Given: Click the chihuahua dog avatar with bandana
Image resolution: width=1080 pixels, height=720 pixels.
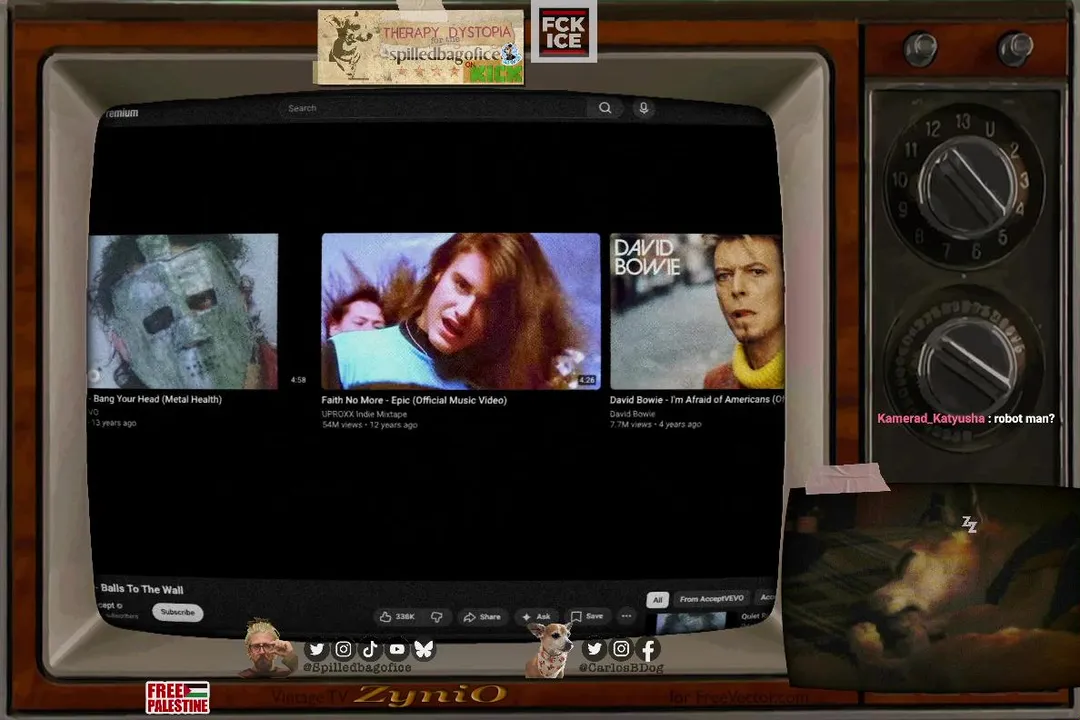Looking at the screenshot, I should (x=550, y=649).
